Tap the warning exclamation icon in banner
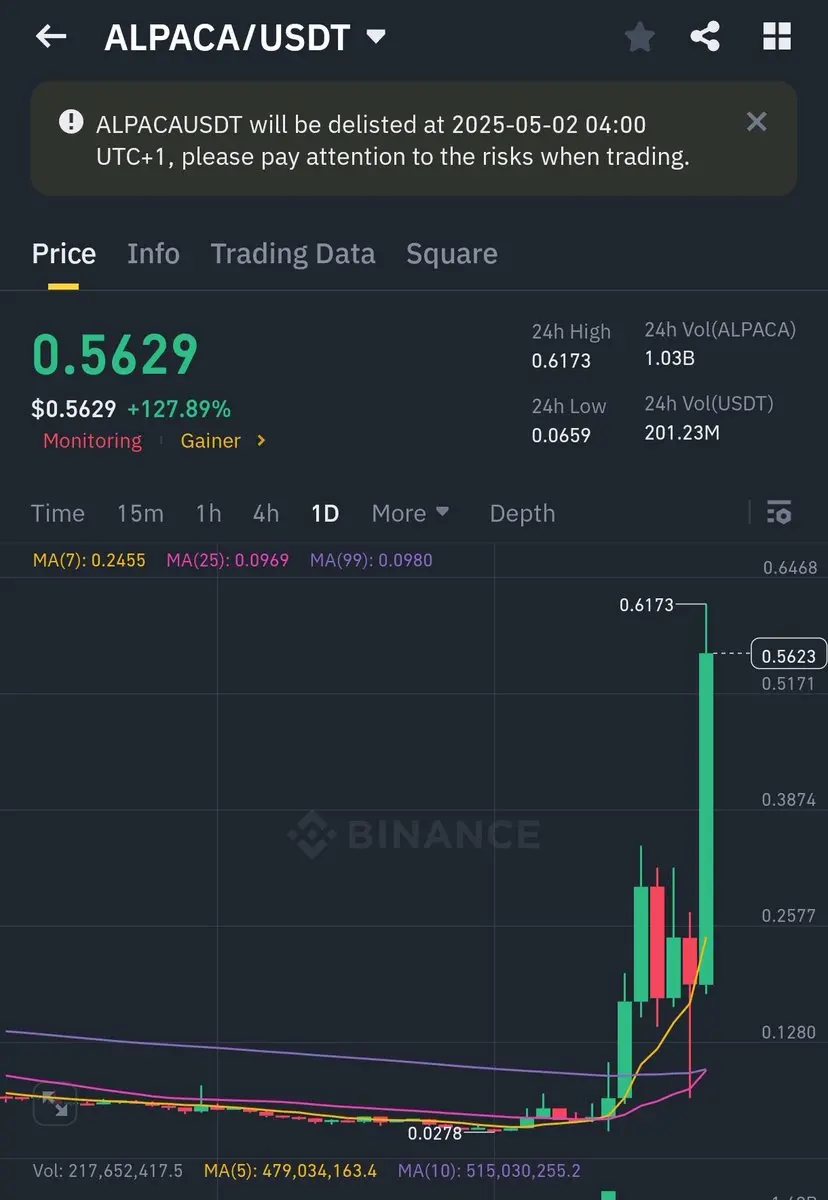Viewport: 828px width, 1200px height. coord(71,122)
